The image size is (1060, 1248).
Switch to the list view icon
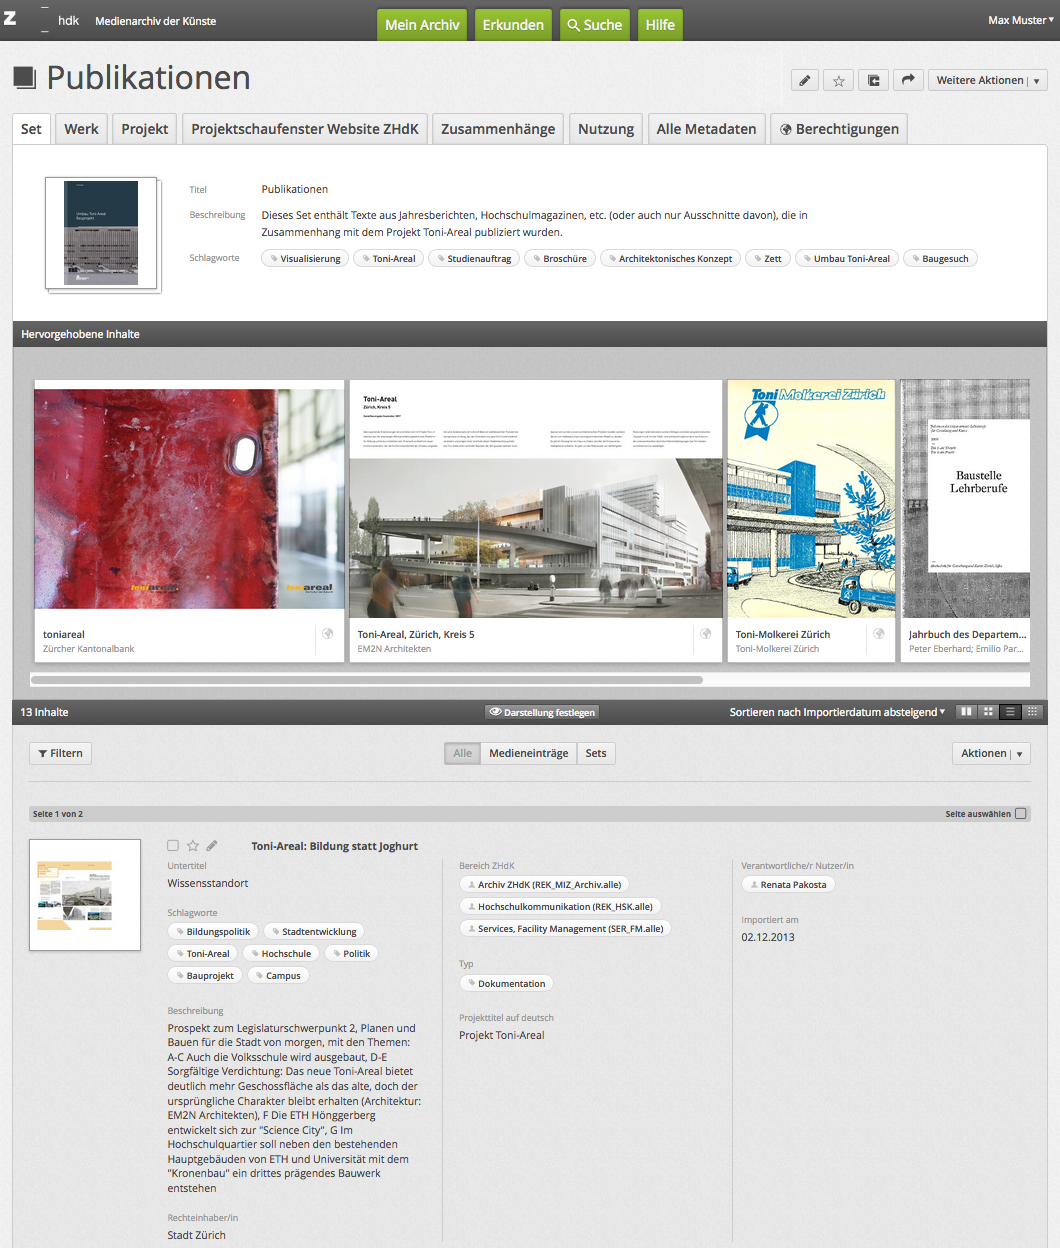coord(1010,712)
